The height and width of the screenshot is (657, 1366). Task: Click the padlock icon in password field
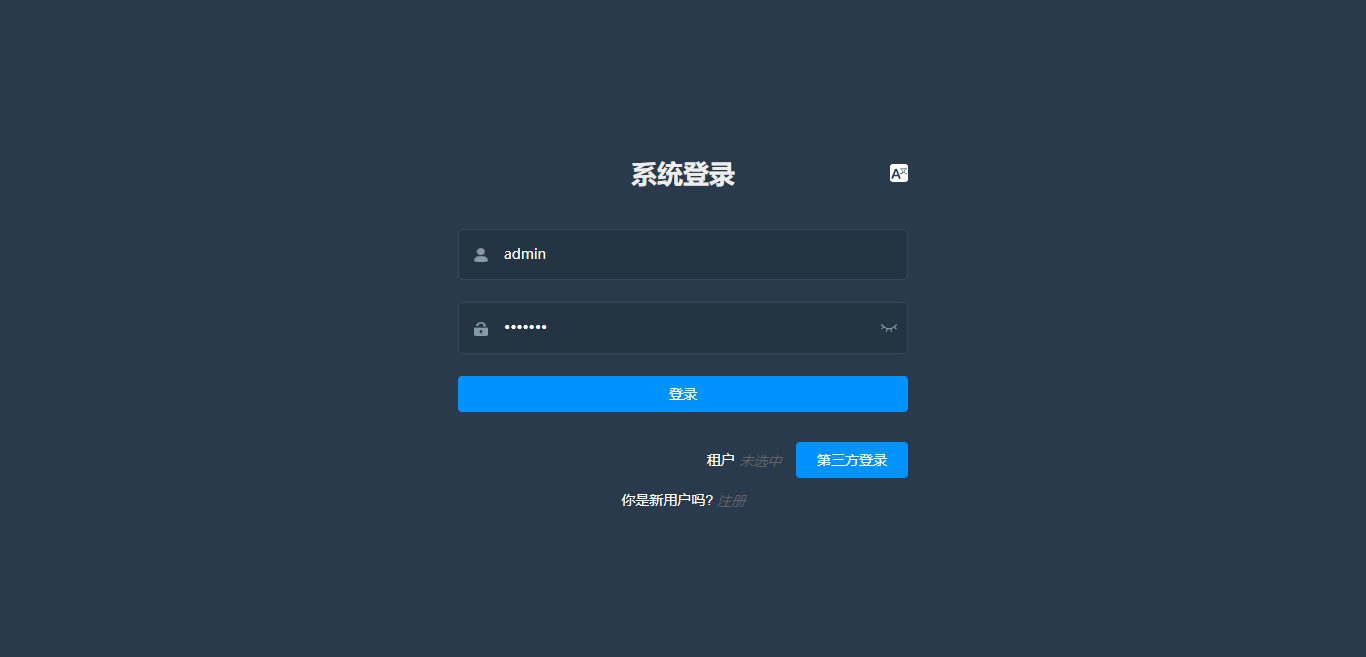tap(481, 328)
